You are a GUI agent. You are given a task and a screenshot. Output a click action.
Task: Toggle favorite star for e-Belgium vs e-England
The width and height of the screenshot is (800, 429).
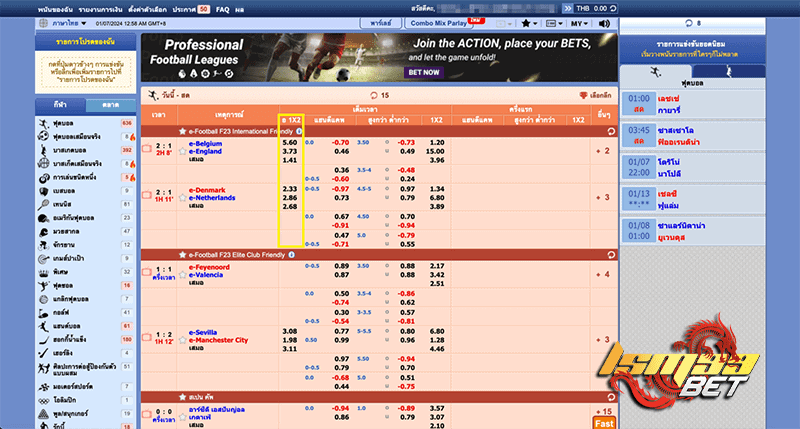[x=183, y=152]
